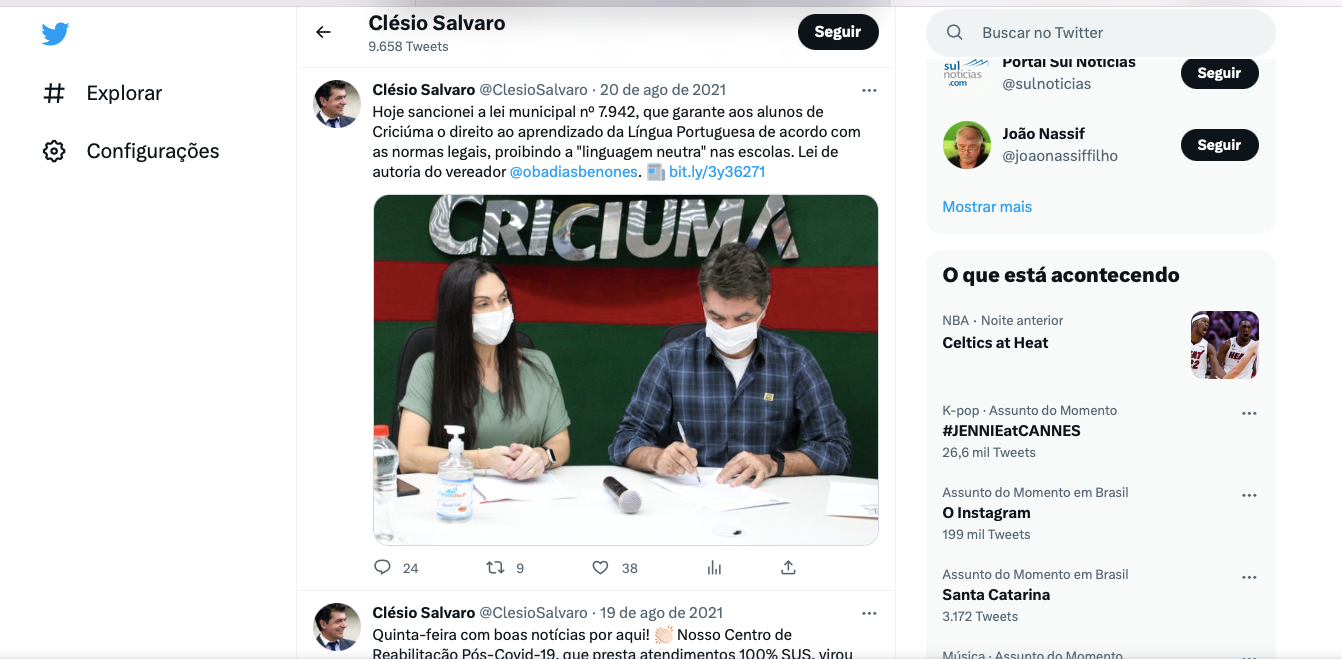The width and height of the screenshot is (1342, 659).
Task: Follow Clésio Salvaro with the header Seguir button
Action: (838, 32)
